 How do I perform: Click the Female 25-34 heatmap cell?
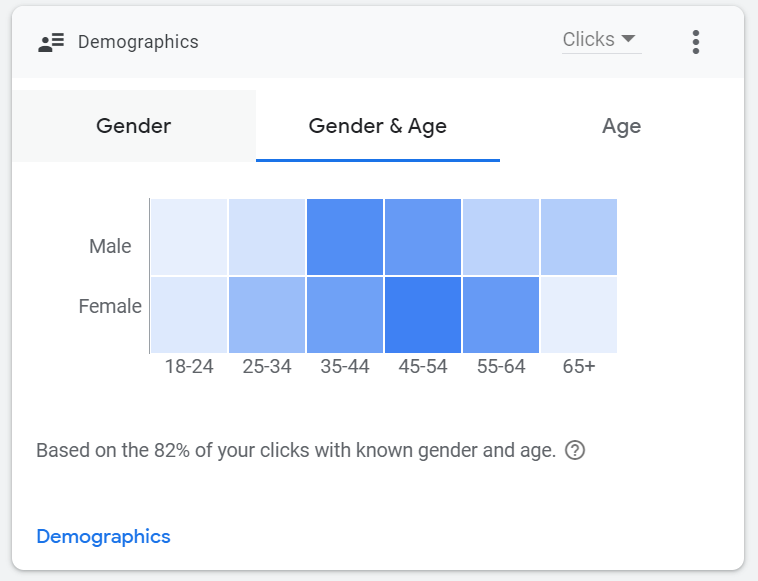[x=267, y=315]
